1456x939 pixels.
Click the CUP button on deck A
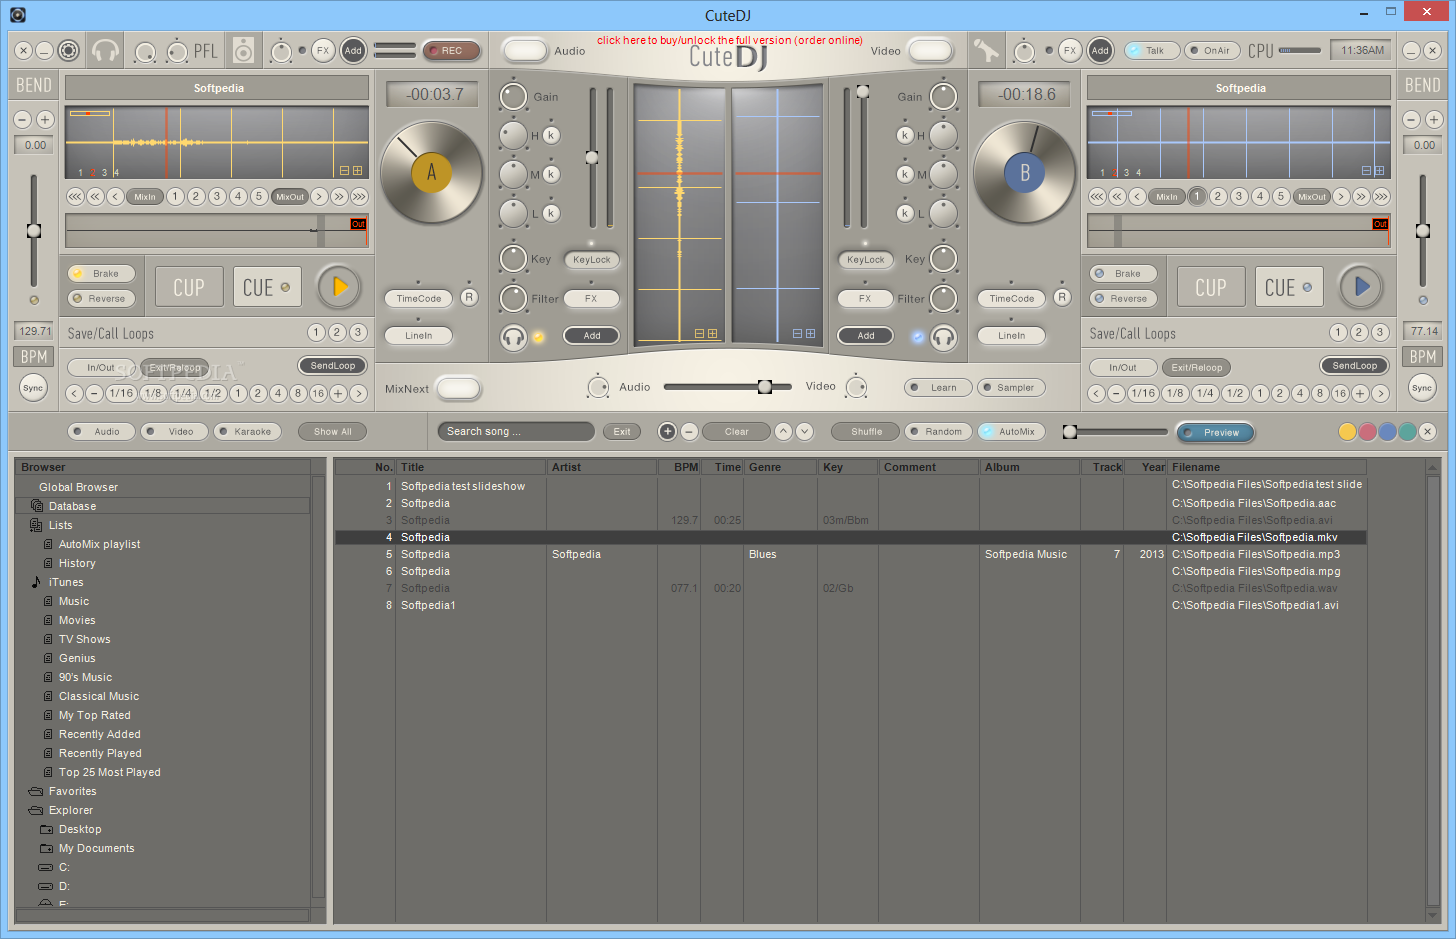(189, 287)
